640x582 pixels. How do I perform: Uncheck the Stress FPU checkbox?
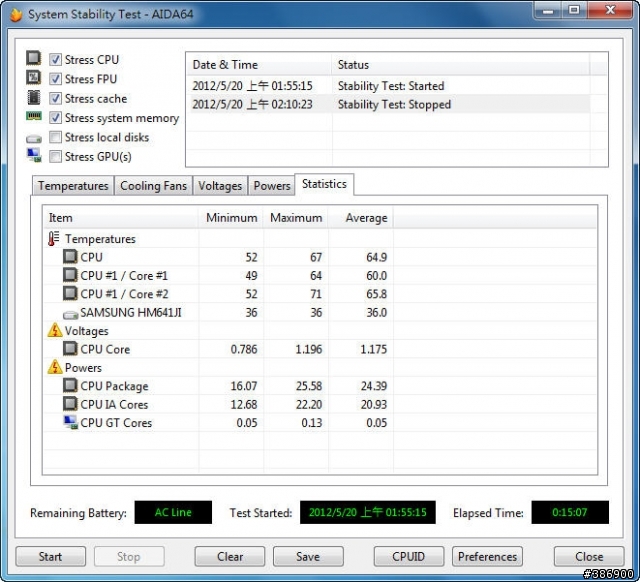click(55, 79)
